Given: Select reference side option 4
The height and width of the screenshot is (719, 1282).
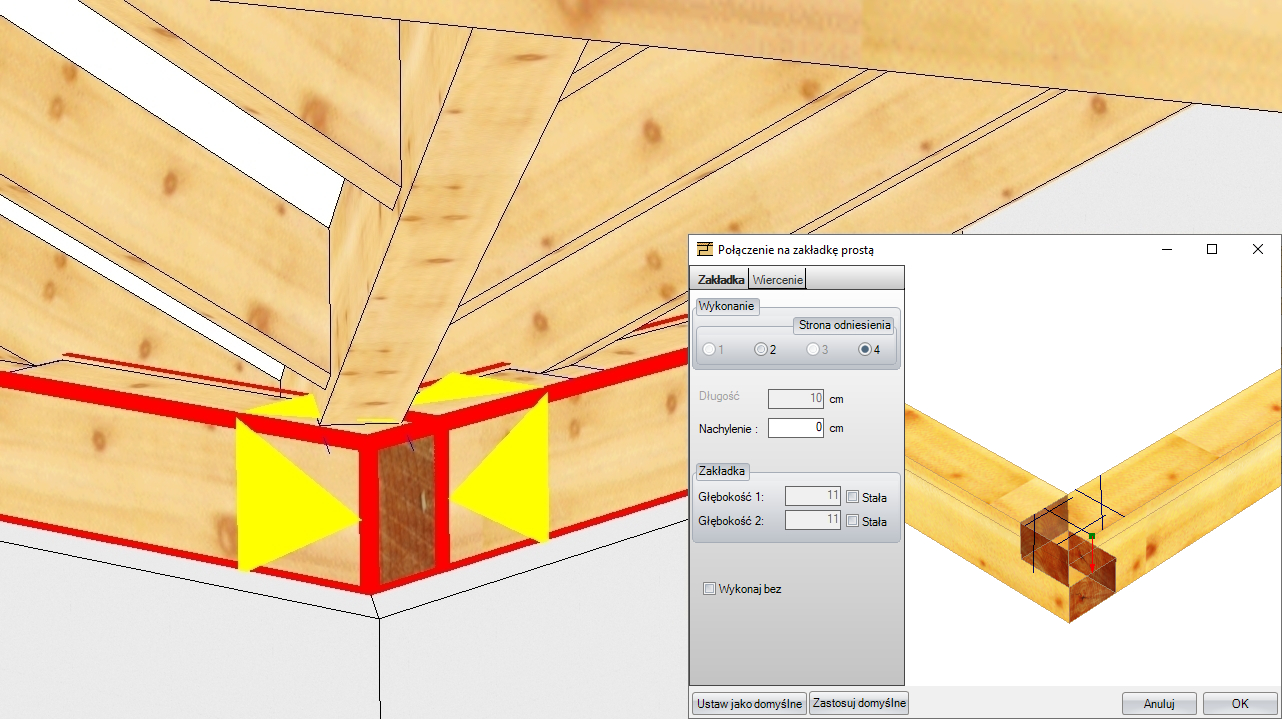Looking at the screenshot, I should pyautogui.click(x=865, y=349).
